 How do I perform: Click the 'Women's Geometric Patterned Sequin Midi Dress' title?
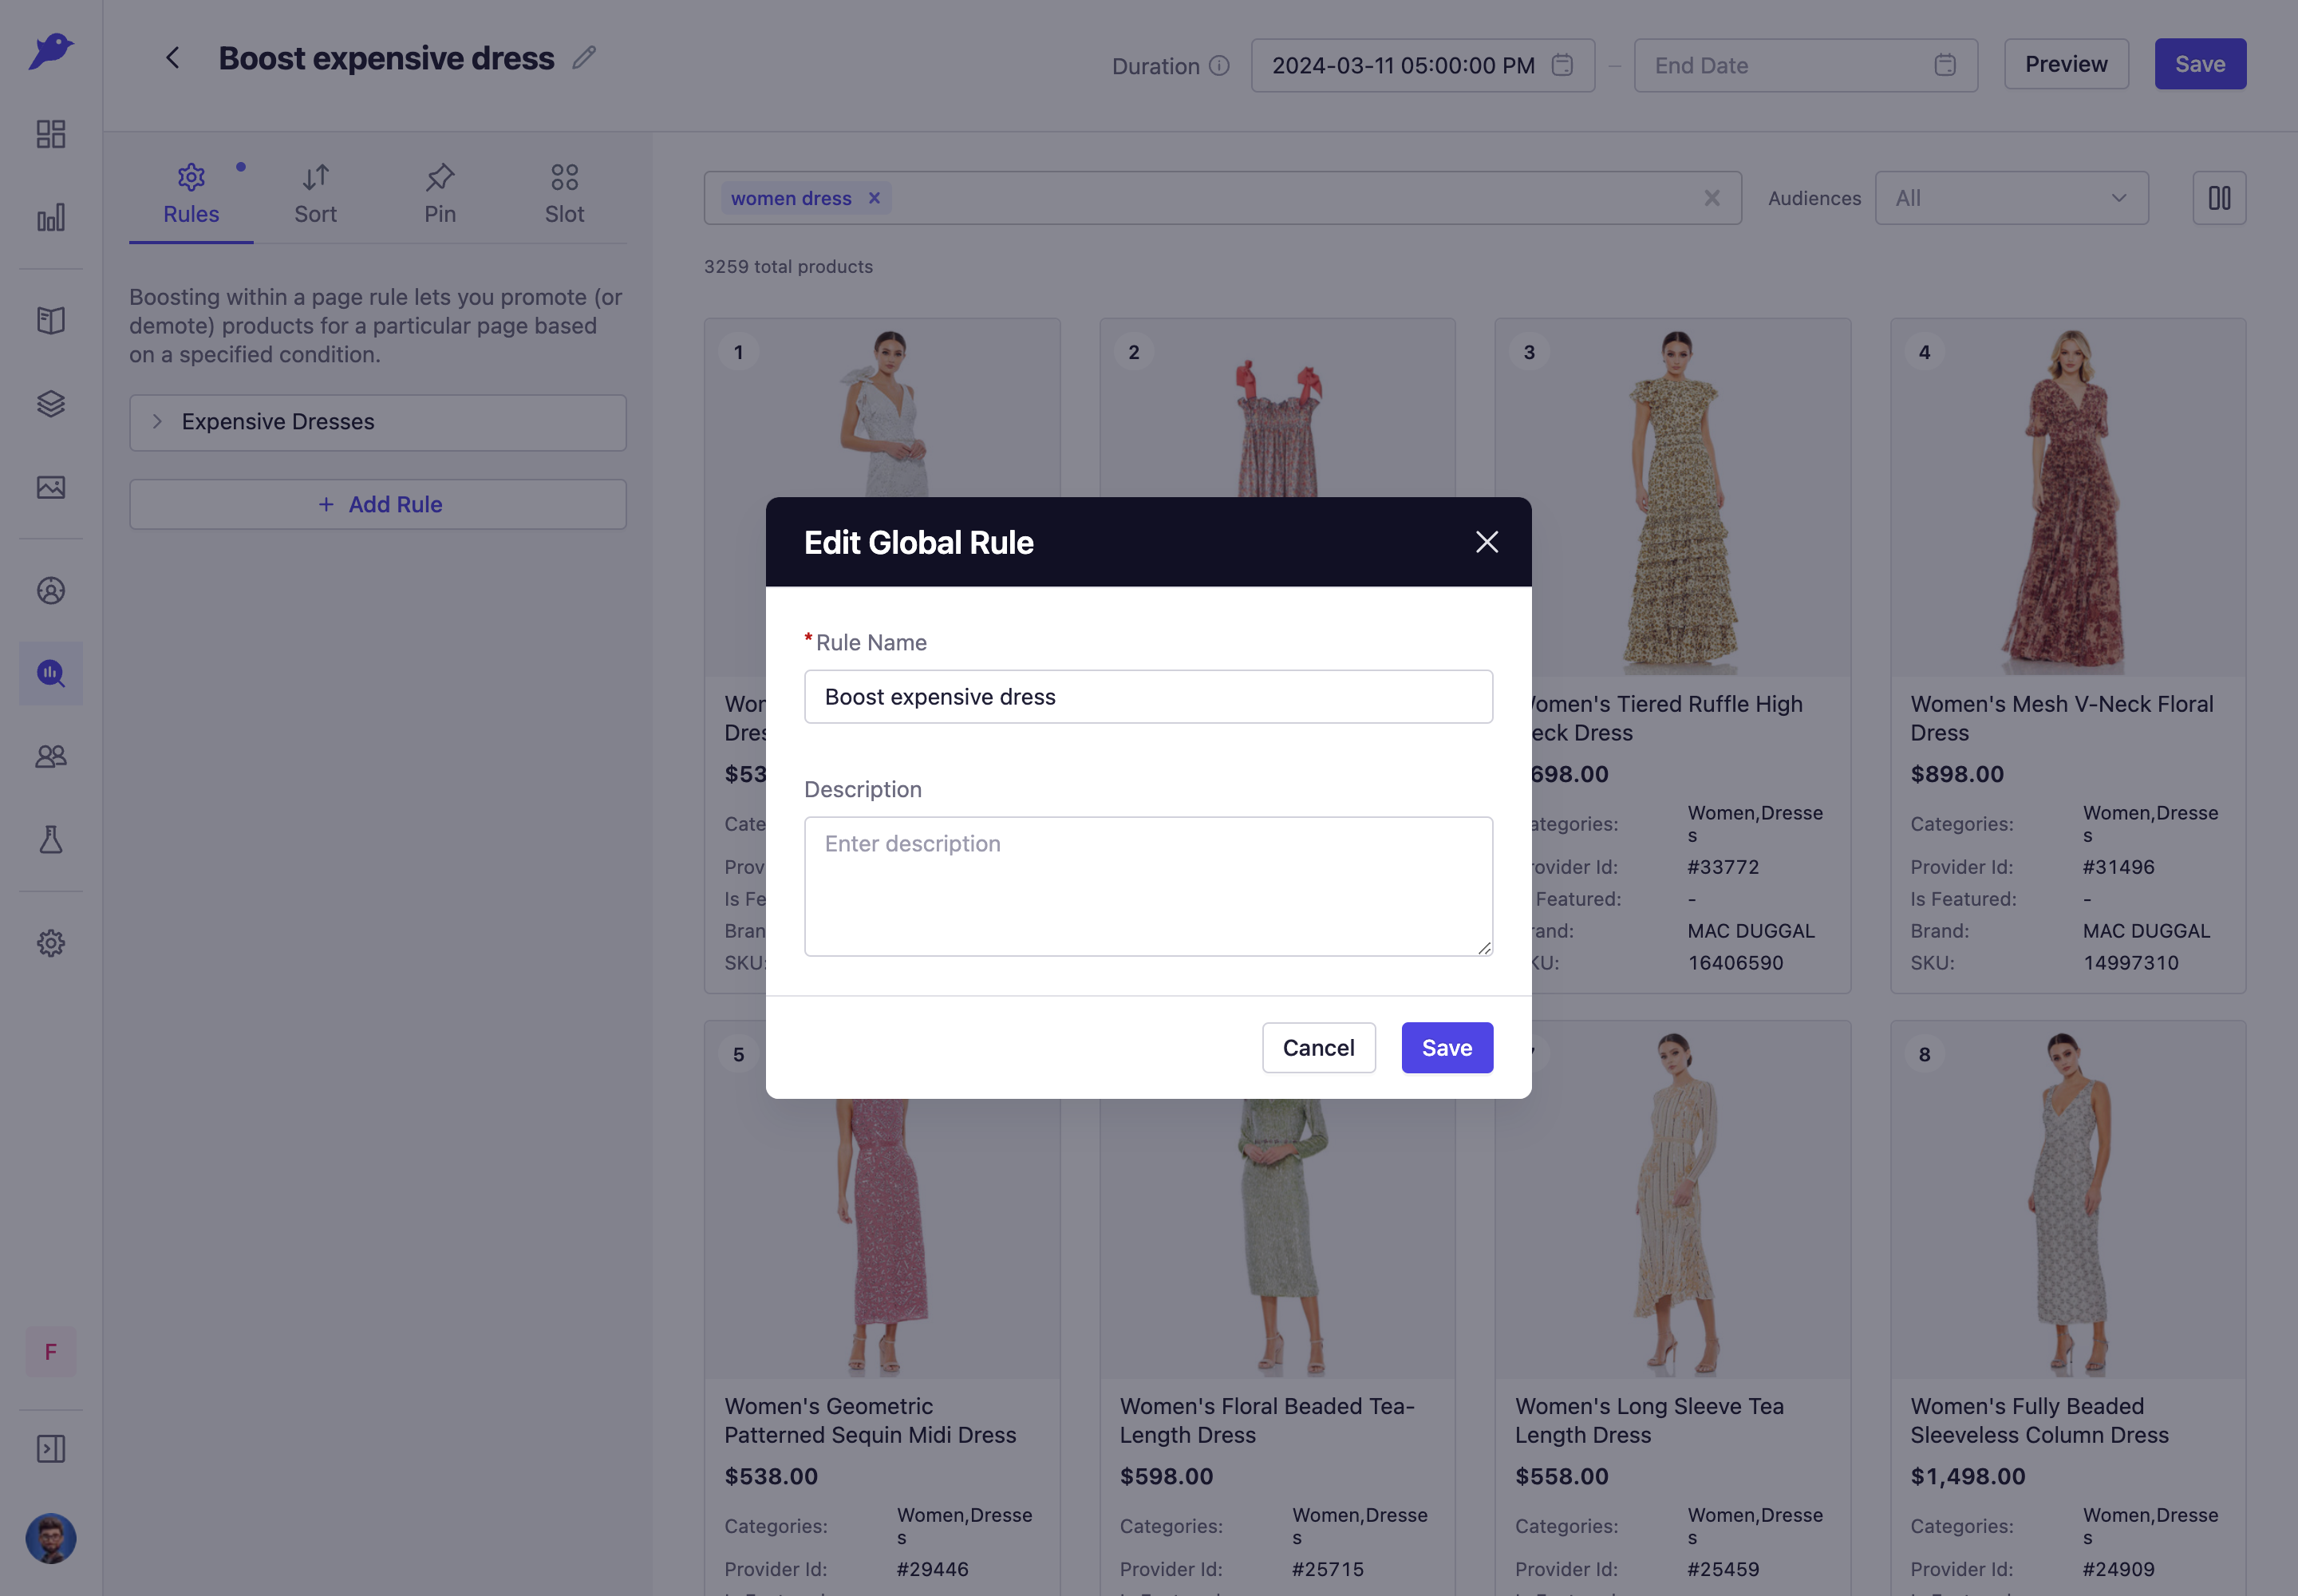coord(870,1420)
